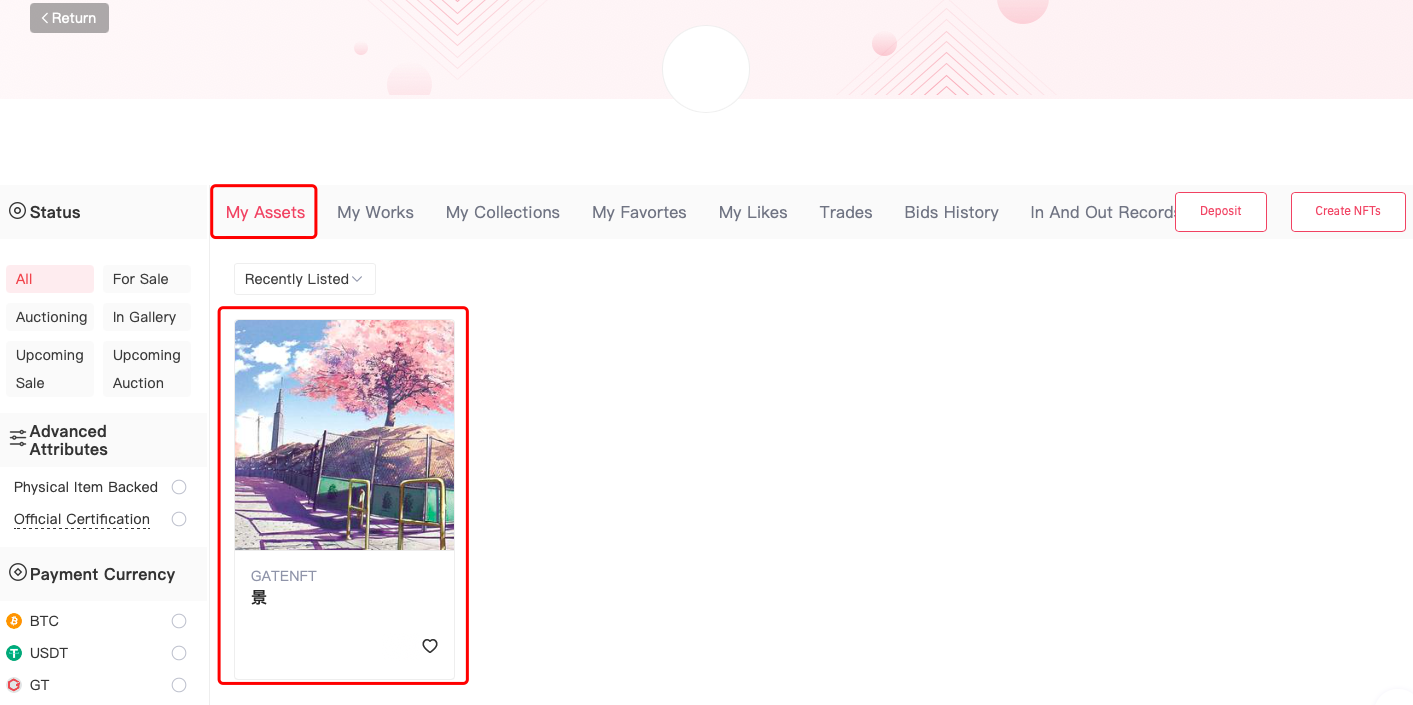Click the Return button
Image resolution: width=1413 pixels, height=705 pixels.
click(x=69, y=18)
